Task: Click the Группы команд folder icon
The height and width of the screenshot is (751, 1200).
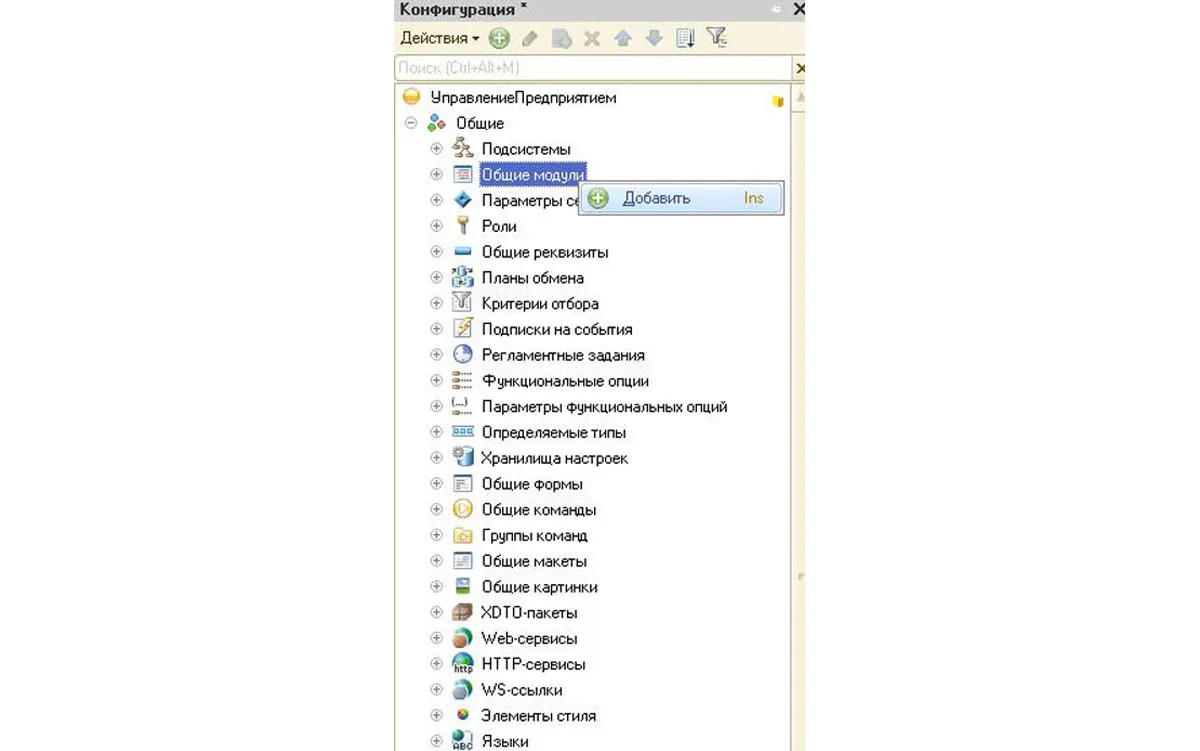Action: 462,536
